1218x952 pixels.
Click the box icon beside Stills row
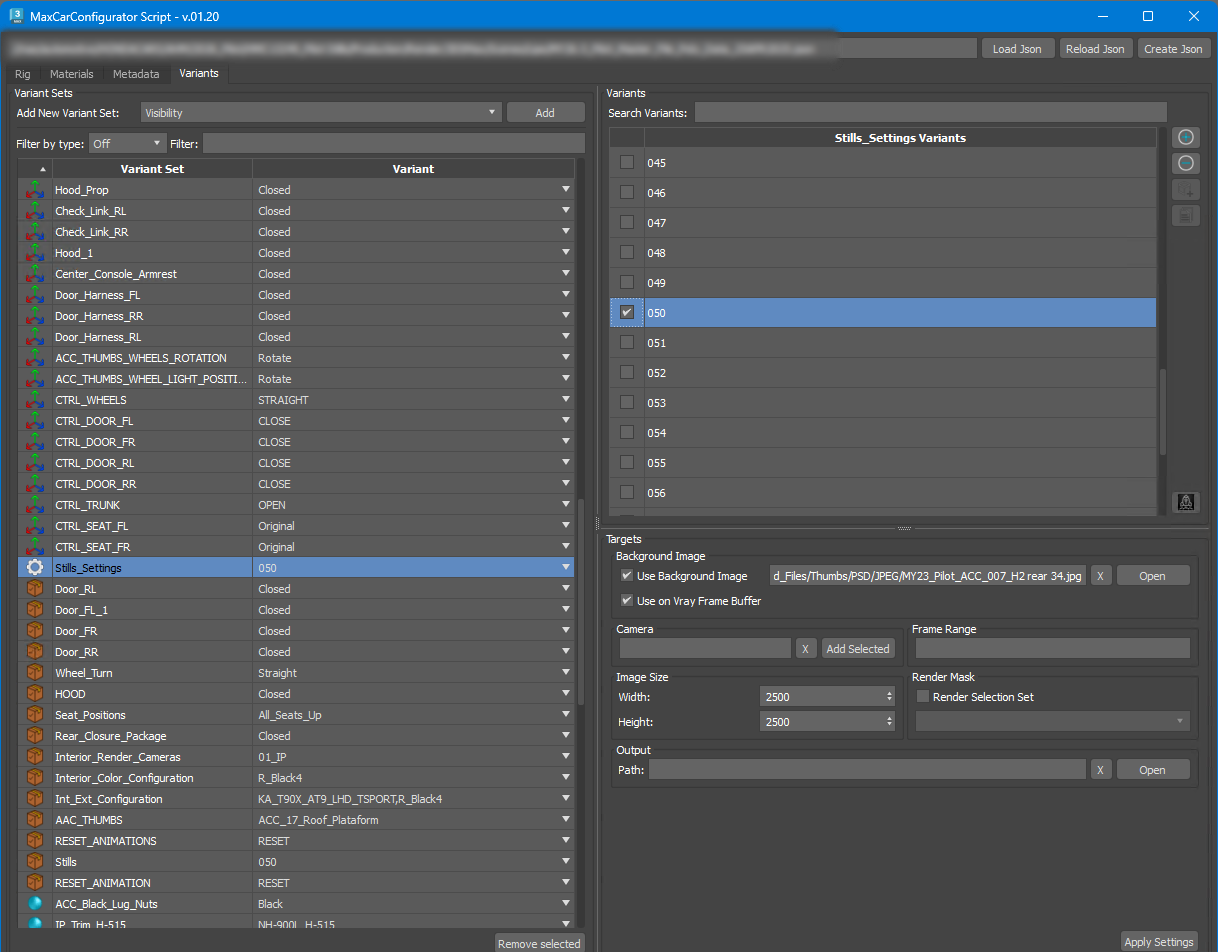[35, 862]
